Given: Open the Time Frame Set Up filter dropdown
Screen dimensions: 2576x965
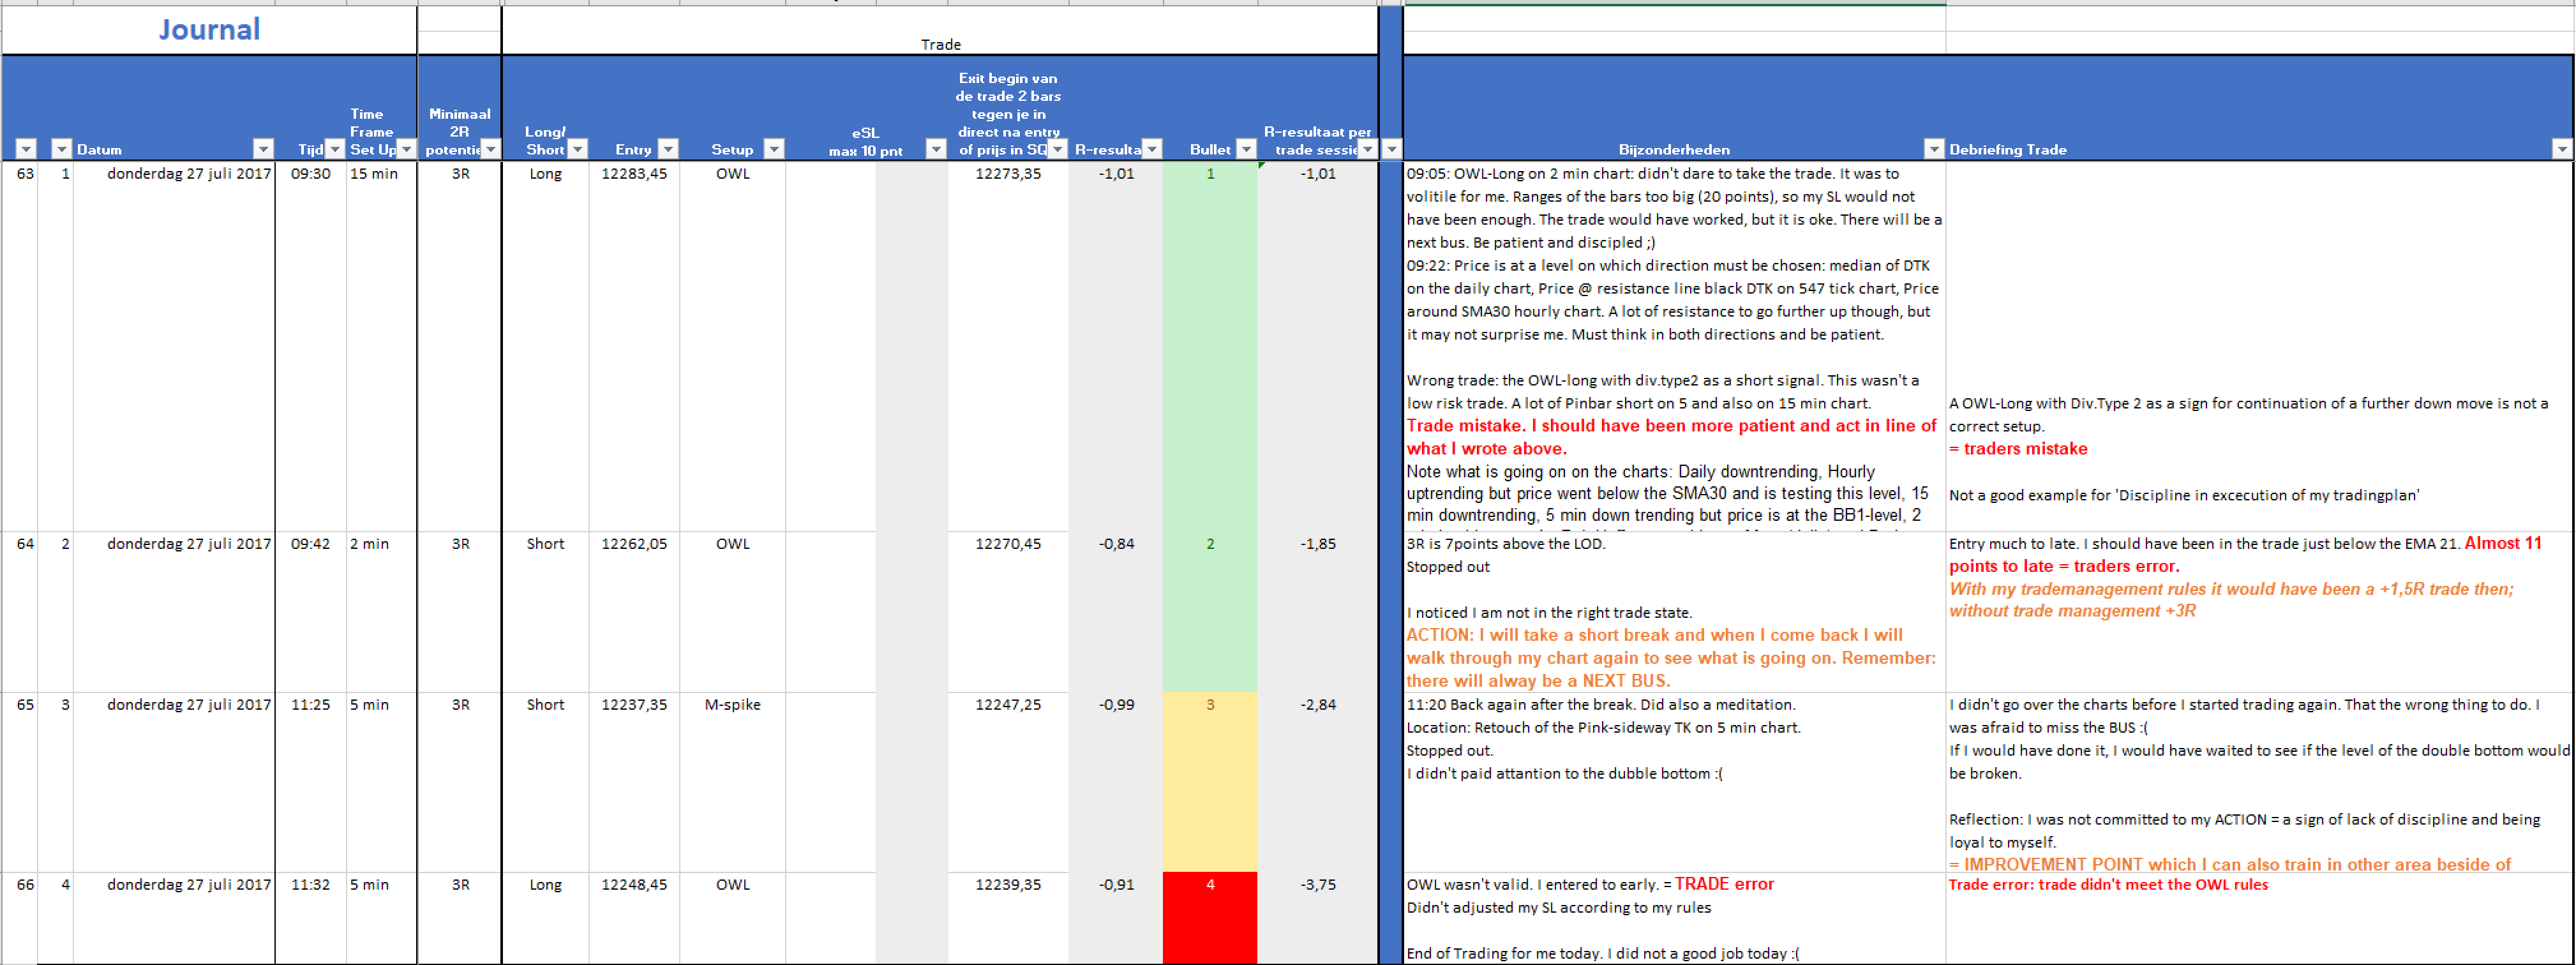Looking at the screenshot, I should click(406, 149).
